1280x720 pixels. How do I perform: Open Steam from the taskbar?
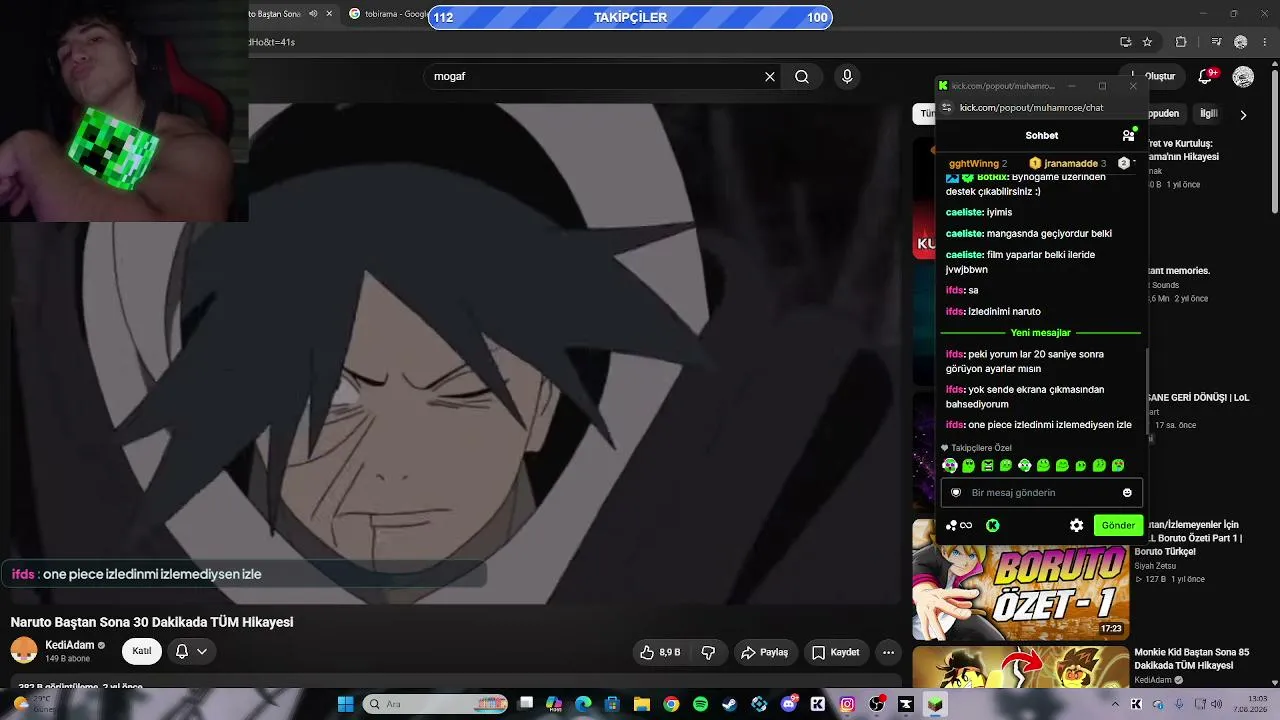[x=730, y=704]
